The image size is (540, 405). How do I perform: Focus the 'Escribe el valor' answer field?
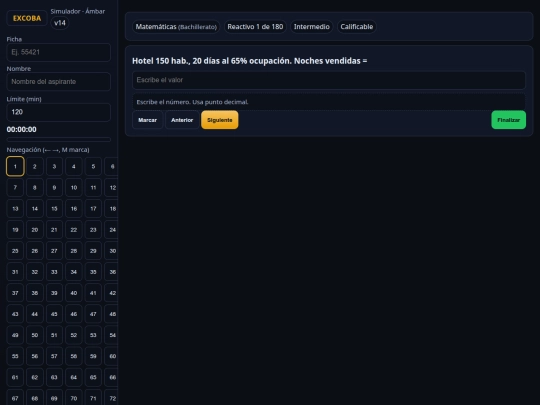tap(329, 80)
